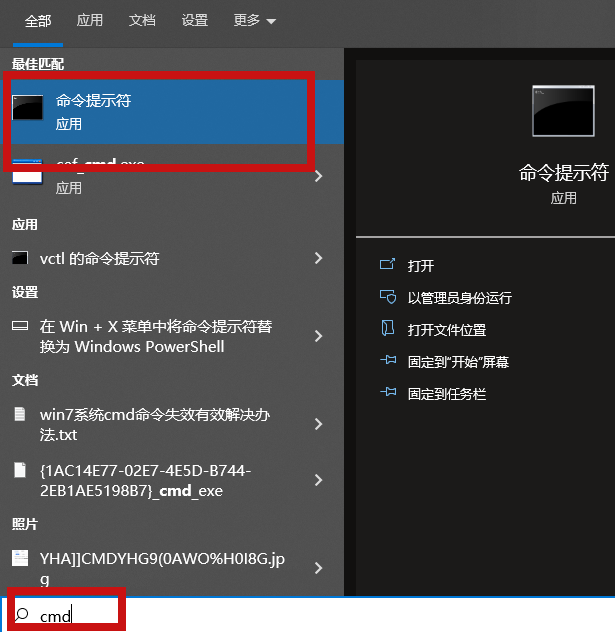Click the search magnifier icon
Image resolution: width=615 pixels, height=632 pixels.
point(22,616)
